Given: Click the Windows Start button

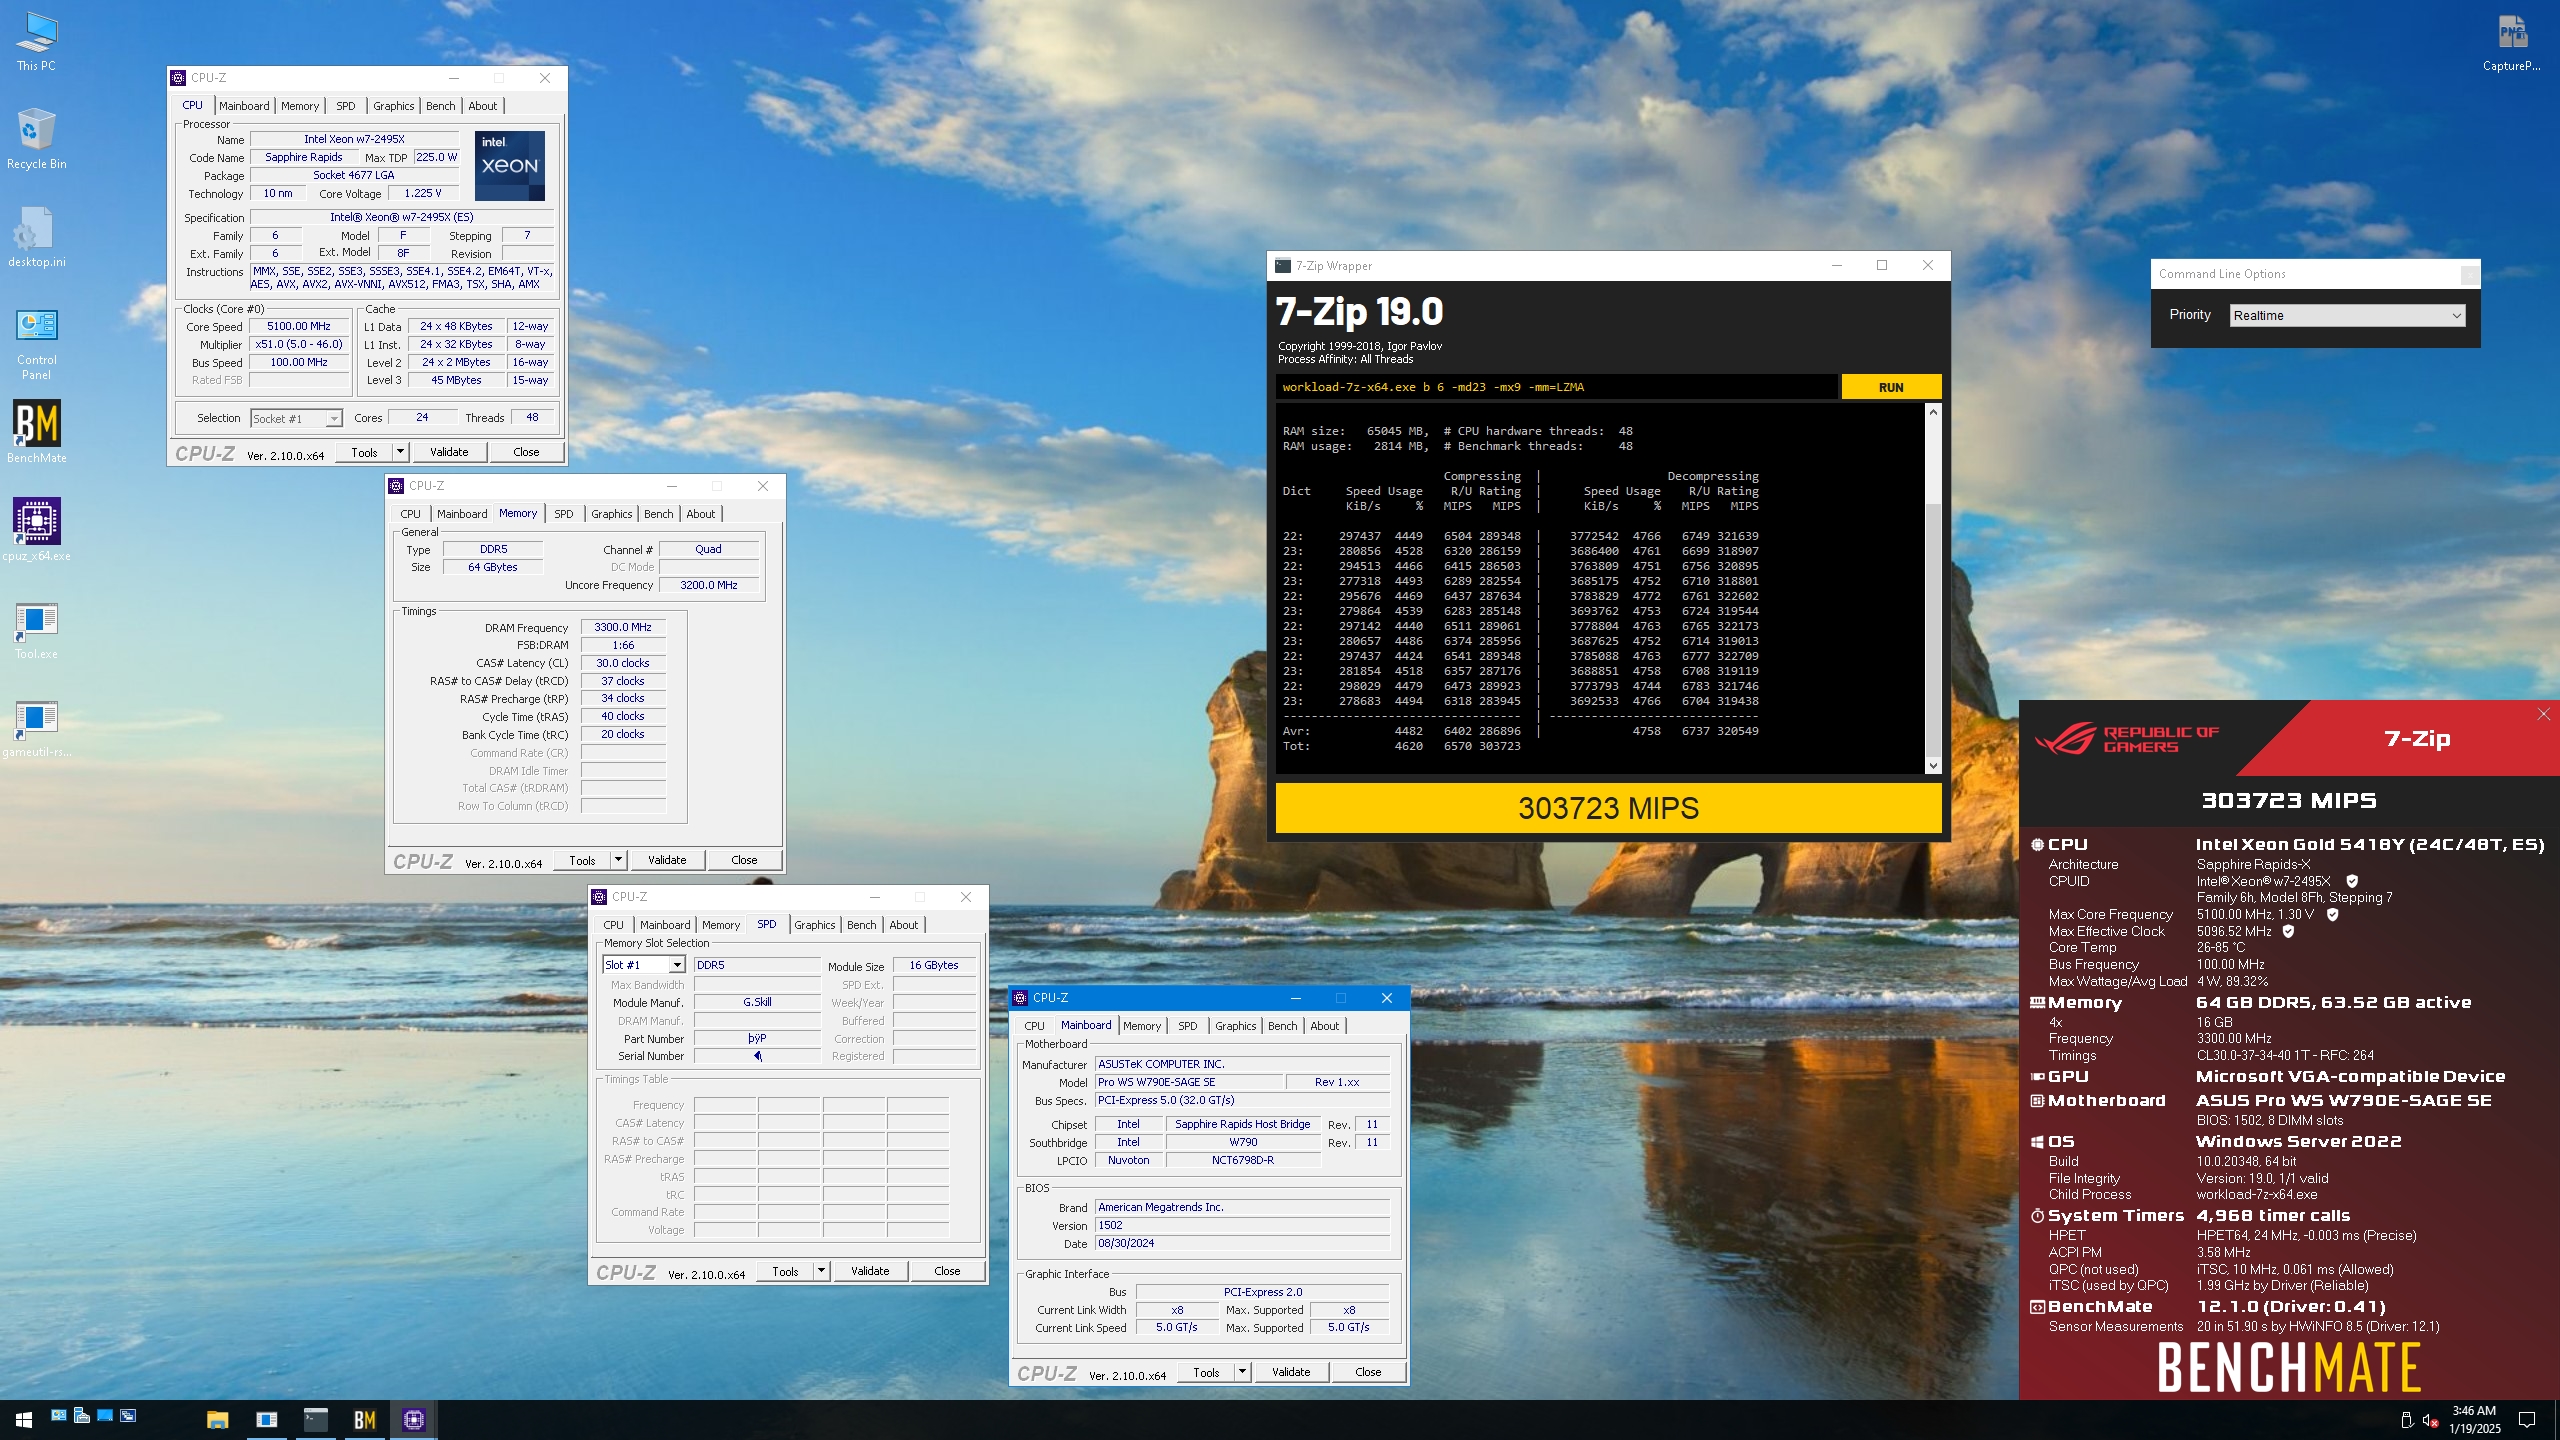Looking at the screenshot, I should [24, 1419].
